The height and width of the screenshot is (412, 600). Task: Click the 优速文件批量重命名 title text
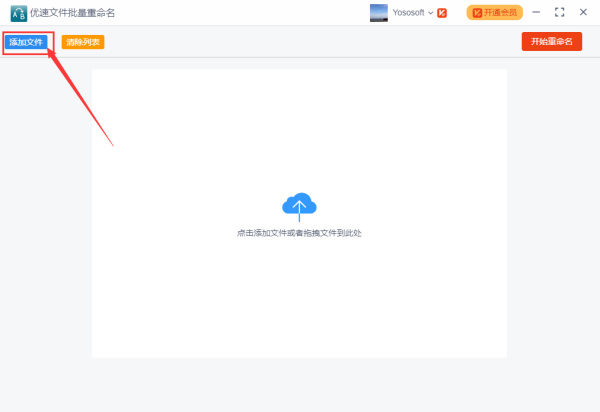coord(72,13)
